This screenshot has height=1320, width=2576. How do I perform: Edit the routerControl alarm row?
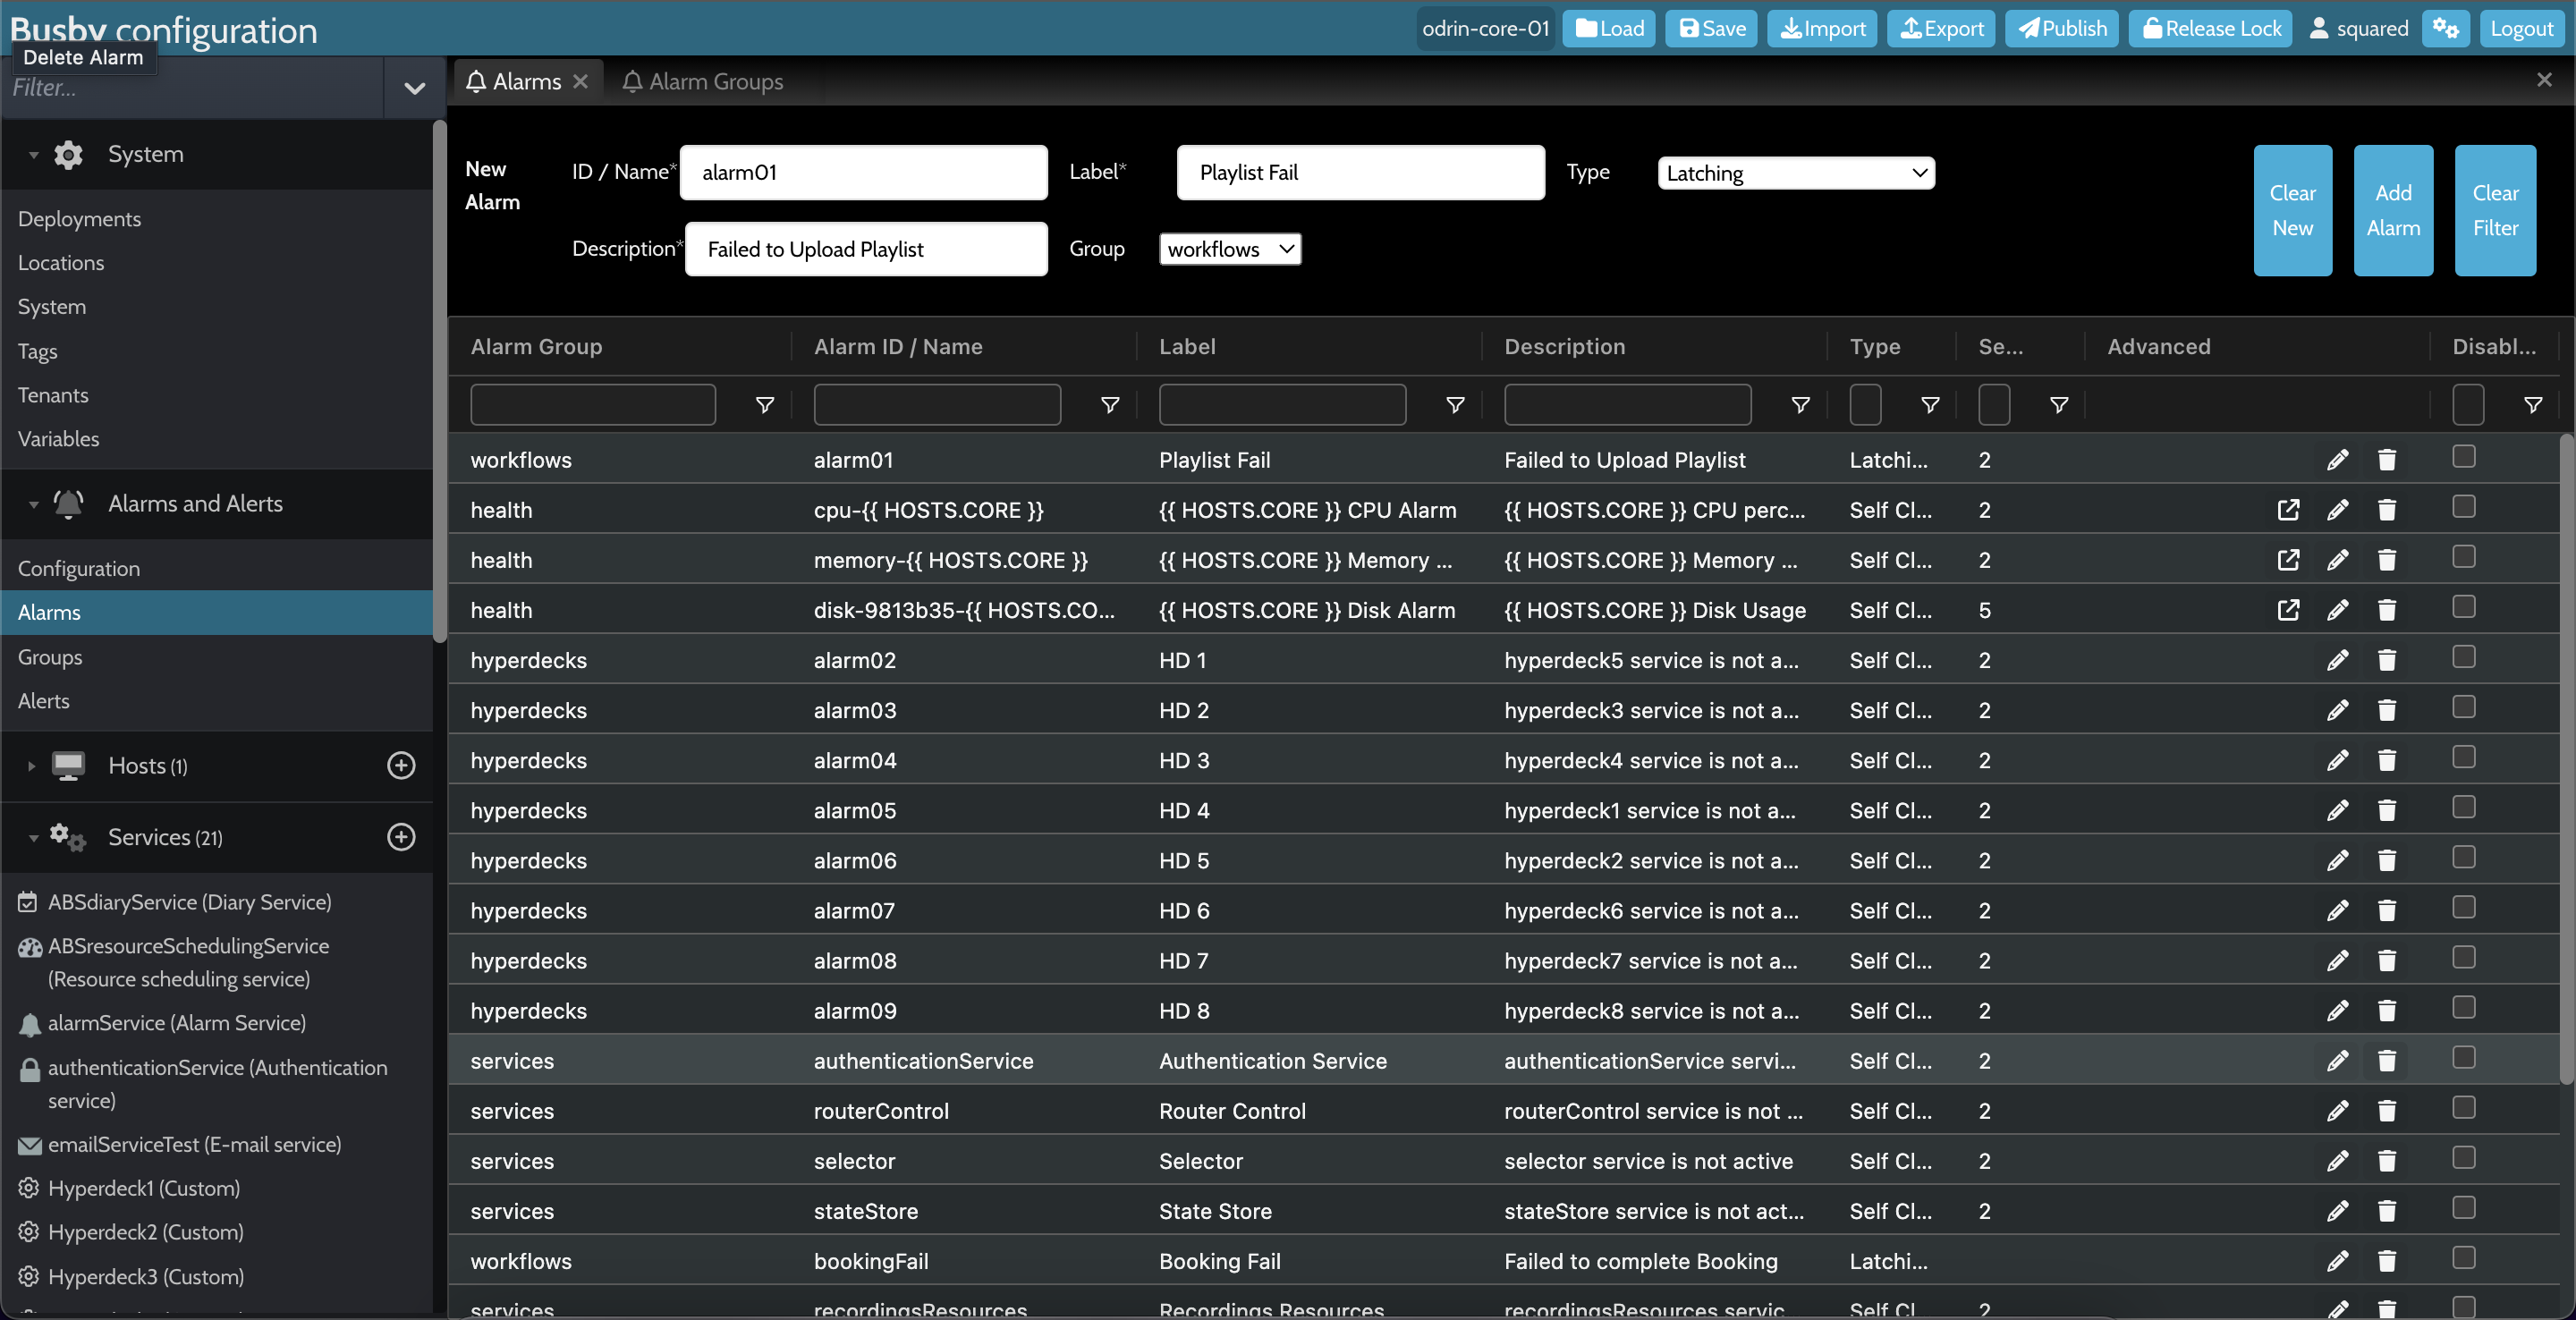click(2337, 1111)
